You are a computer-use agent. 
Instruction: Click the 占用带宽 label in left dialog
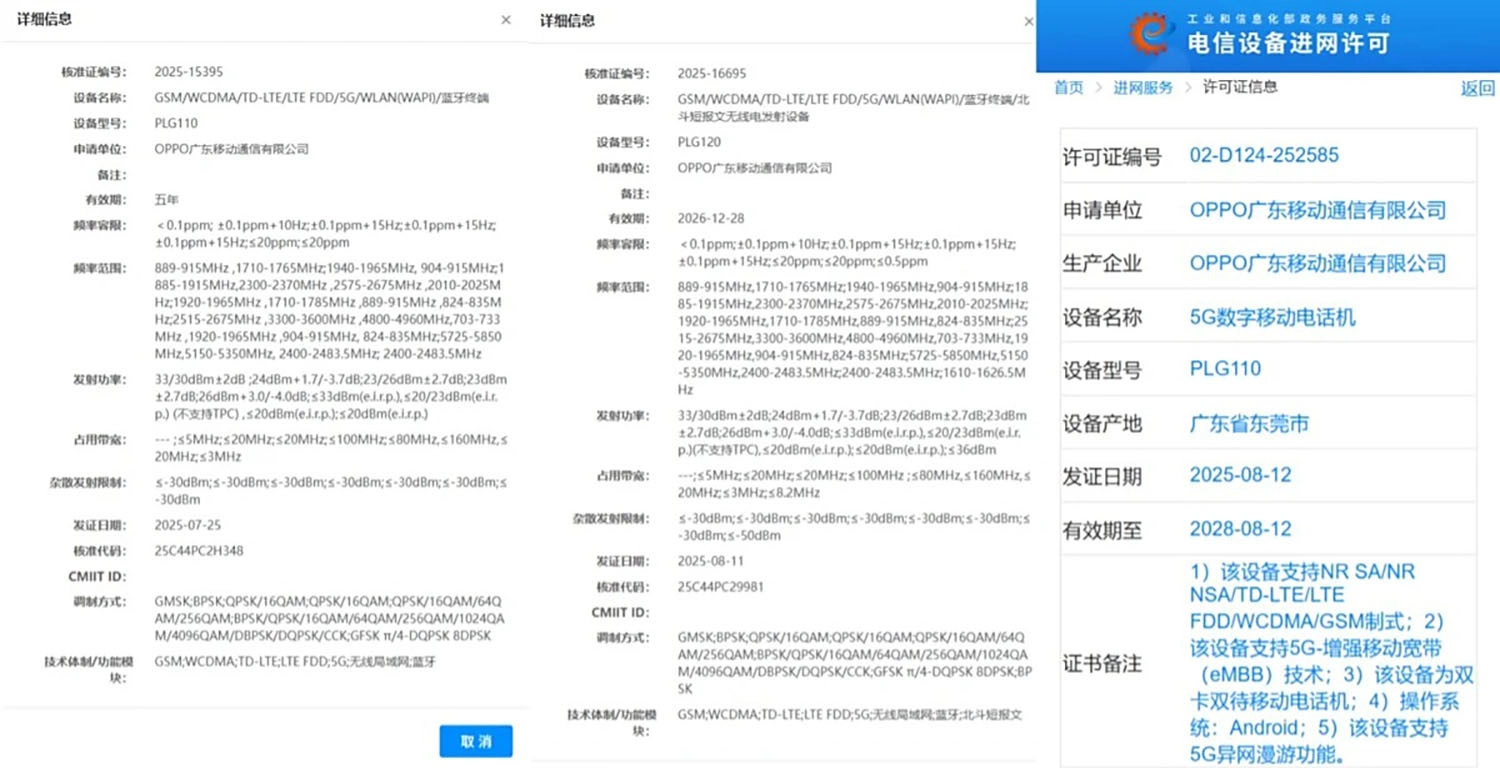coord(99,440)
